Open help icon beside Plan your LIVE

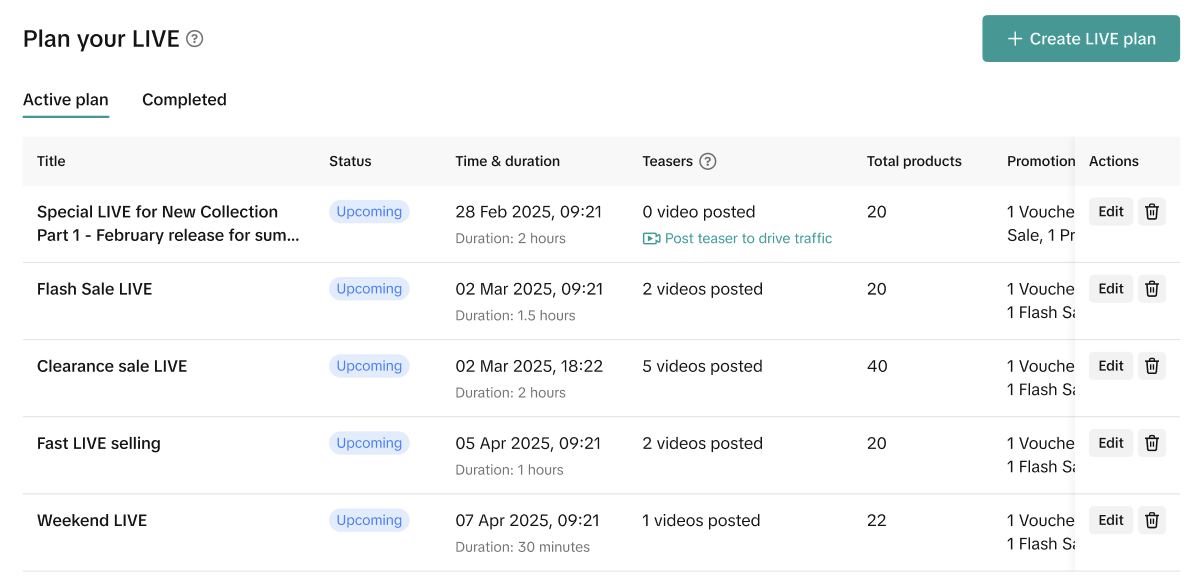point(195,39)
